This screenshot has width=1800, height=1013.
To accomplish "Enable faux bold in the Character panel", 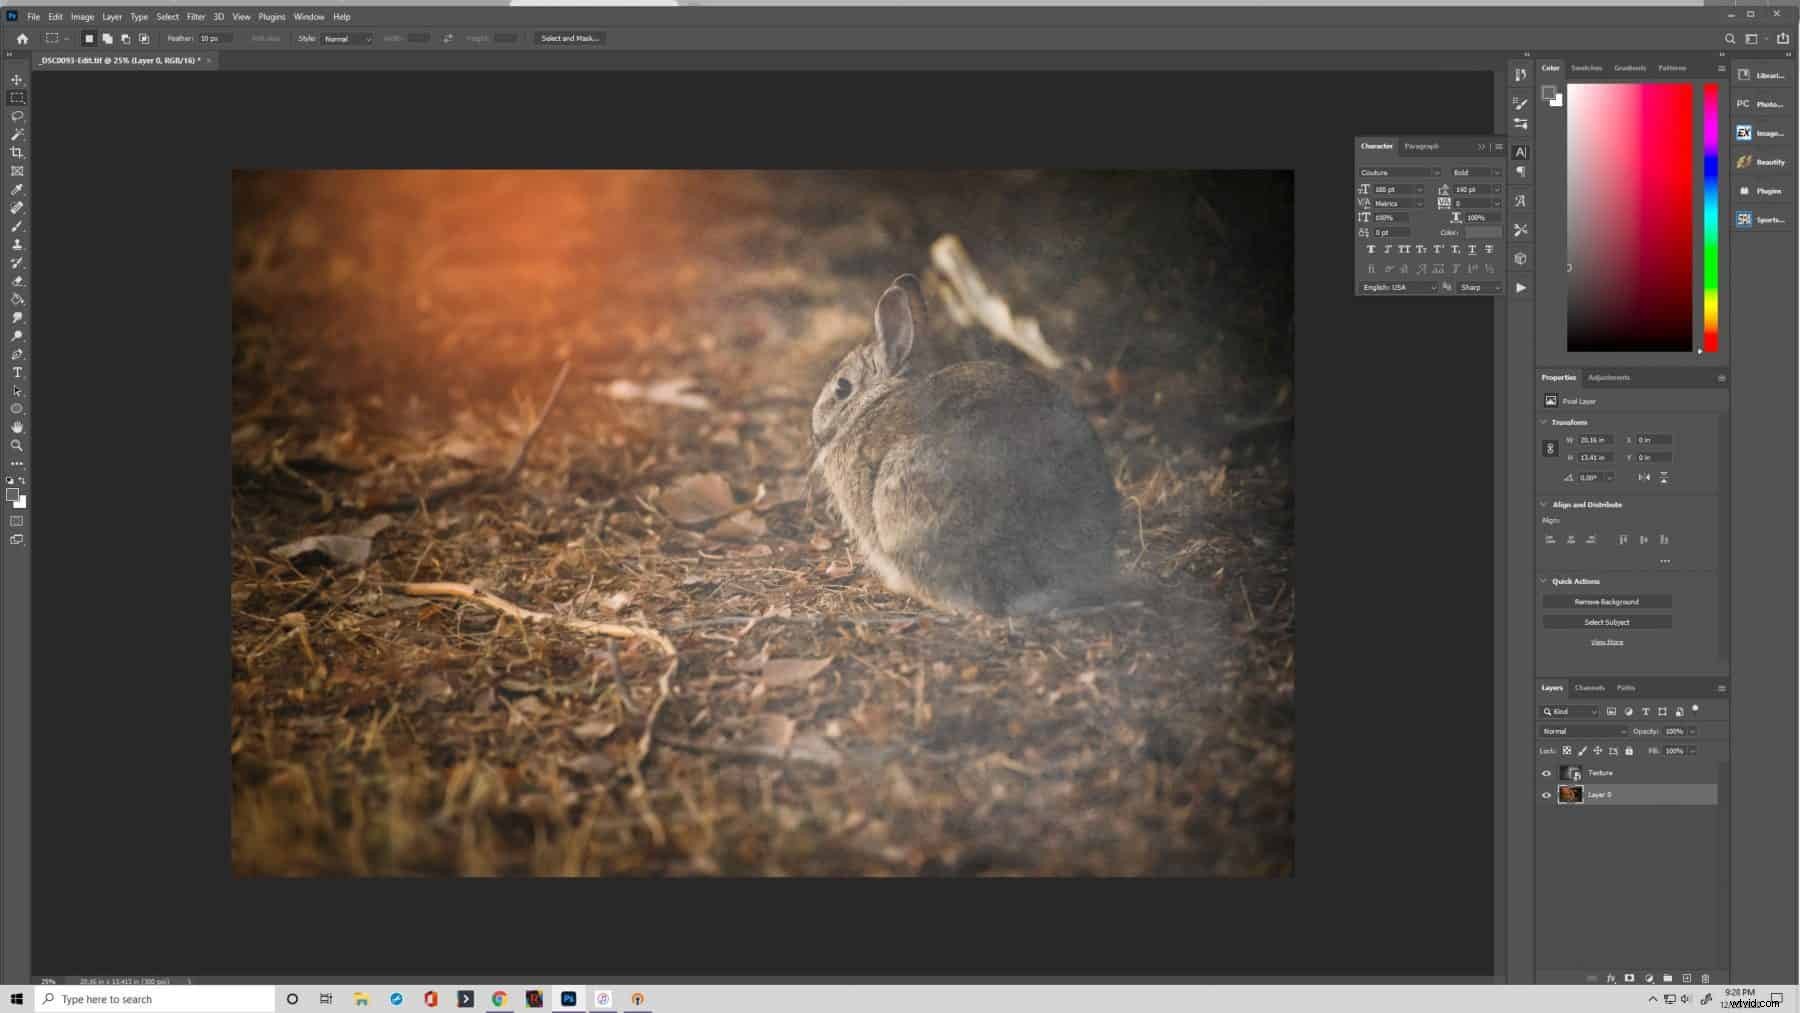I will [x=1371, y=250].
